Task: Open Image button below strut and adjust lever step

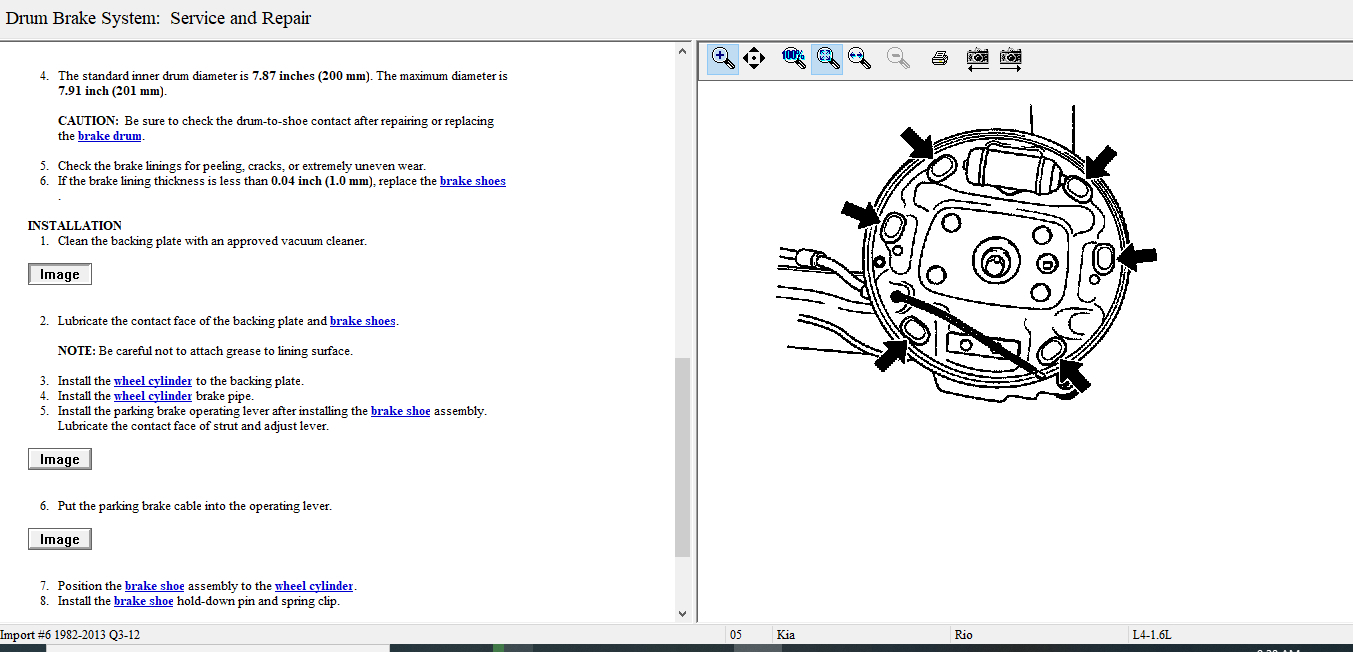Action: [60, 460]
